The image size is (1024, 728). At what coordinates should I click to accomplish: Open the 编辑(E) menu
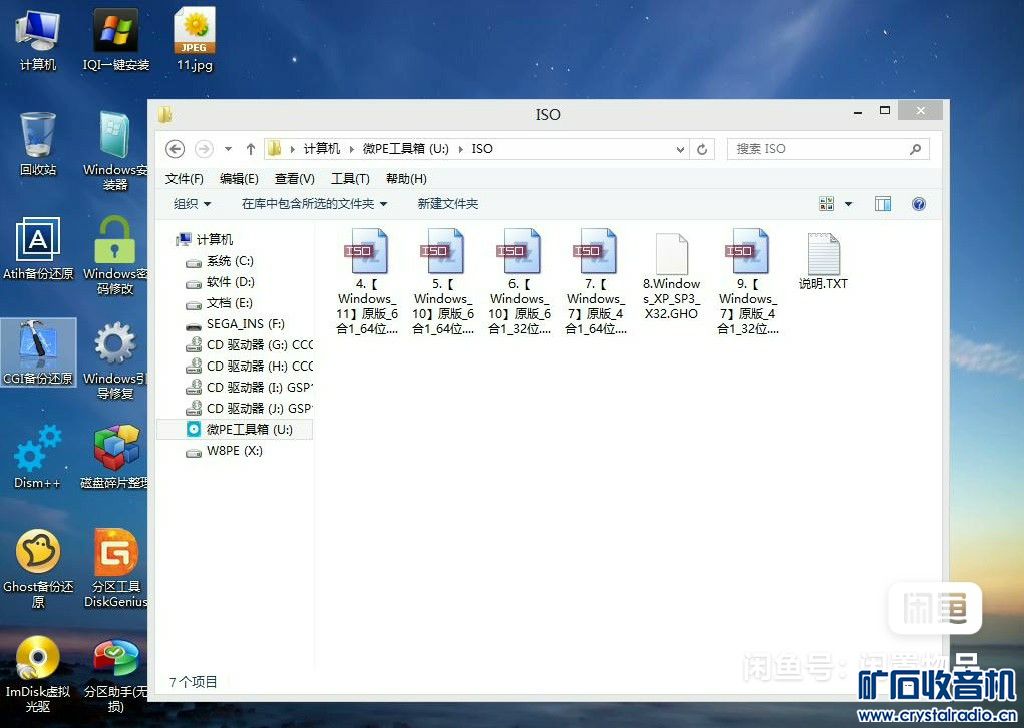point(239,178)
